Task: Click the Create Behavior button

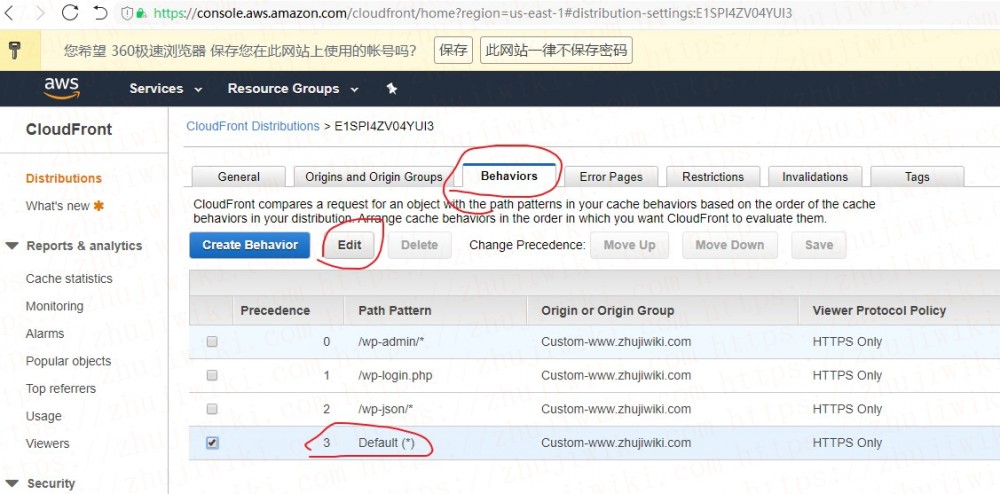Action: pos(250,245)
